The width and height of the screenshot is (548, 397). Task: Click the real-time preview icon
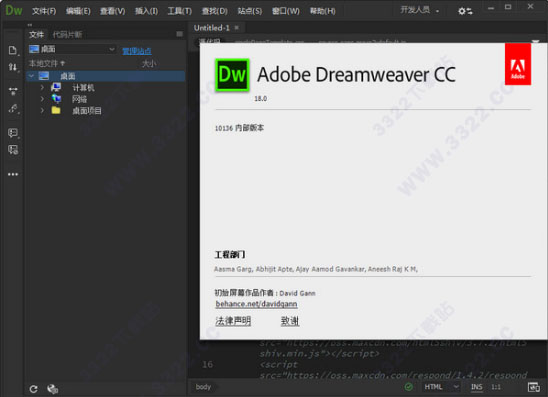[533, 387]
